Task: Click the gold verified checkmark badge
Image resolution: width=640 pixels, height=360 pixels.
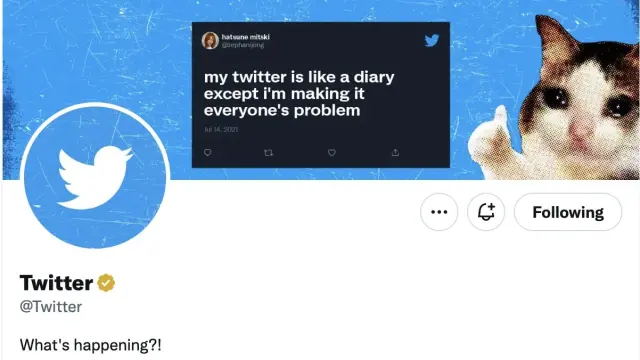Action: pyautogui.click(x=106, y=283)
